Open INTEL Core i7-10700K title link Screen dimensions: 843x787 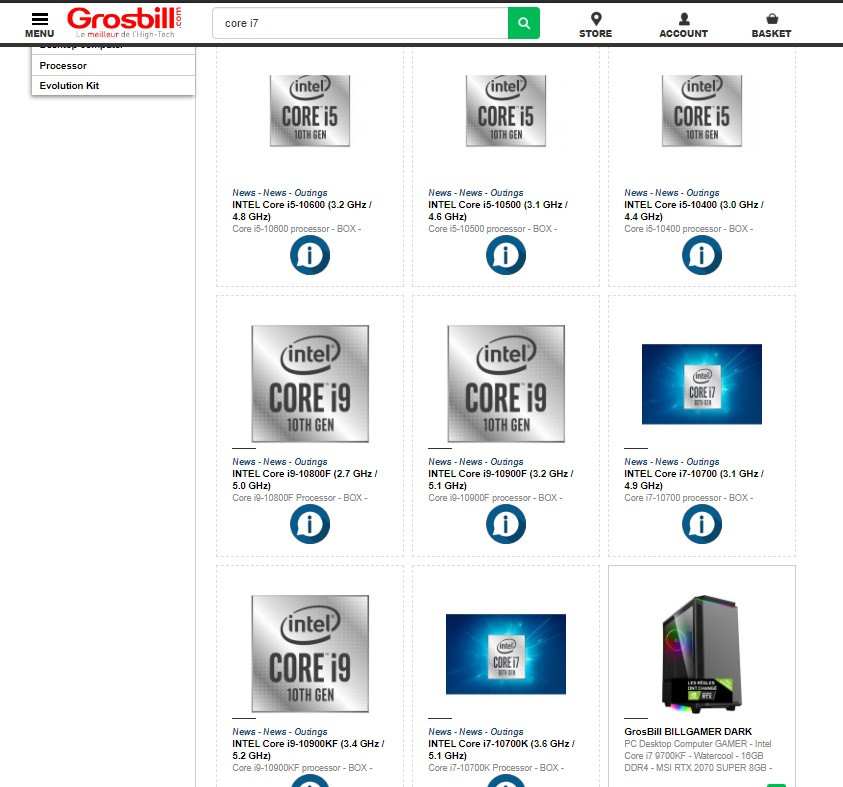click(502, 749)
